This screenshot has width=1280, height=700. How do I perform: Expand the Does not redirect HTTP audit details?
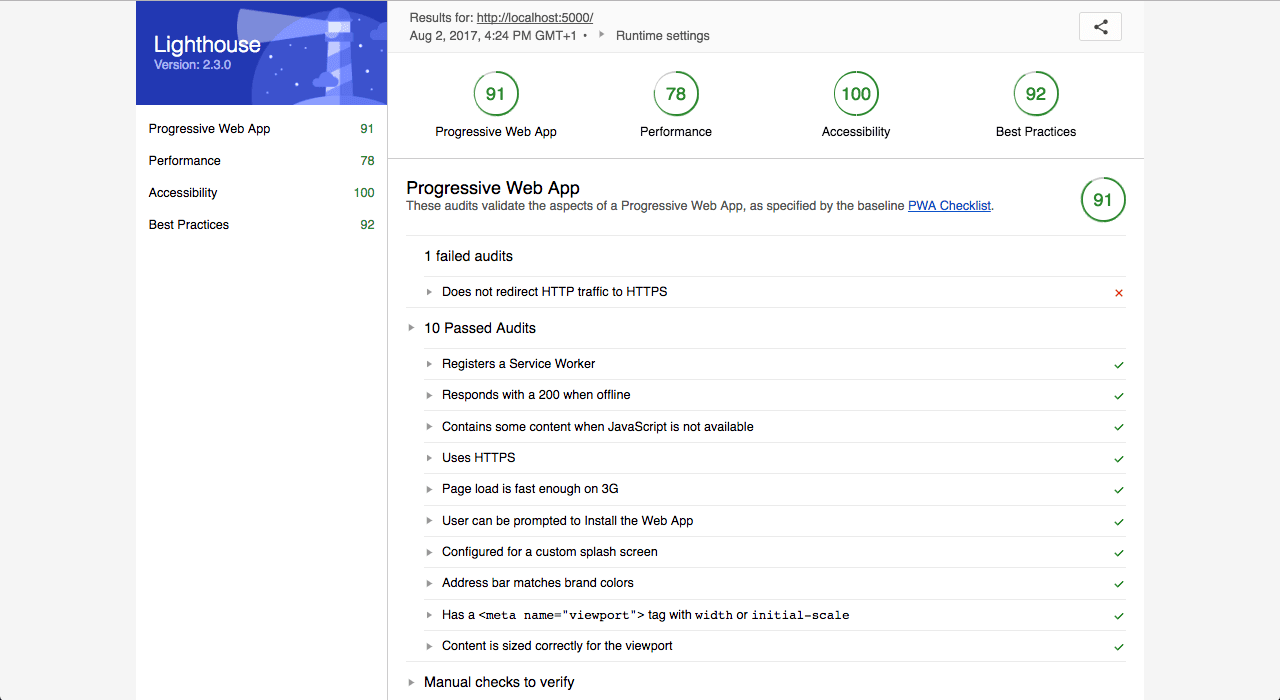coord(430,292)
